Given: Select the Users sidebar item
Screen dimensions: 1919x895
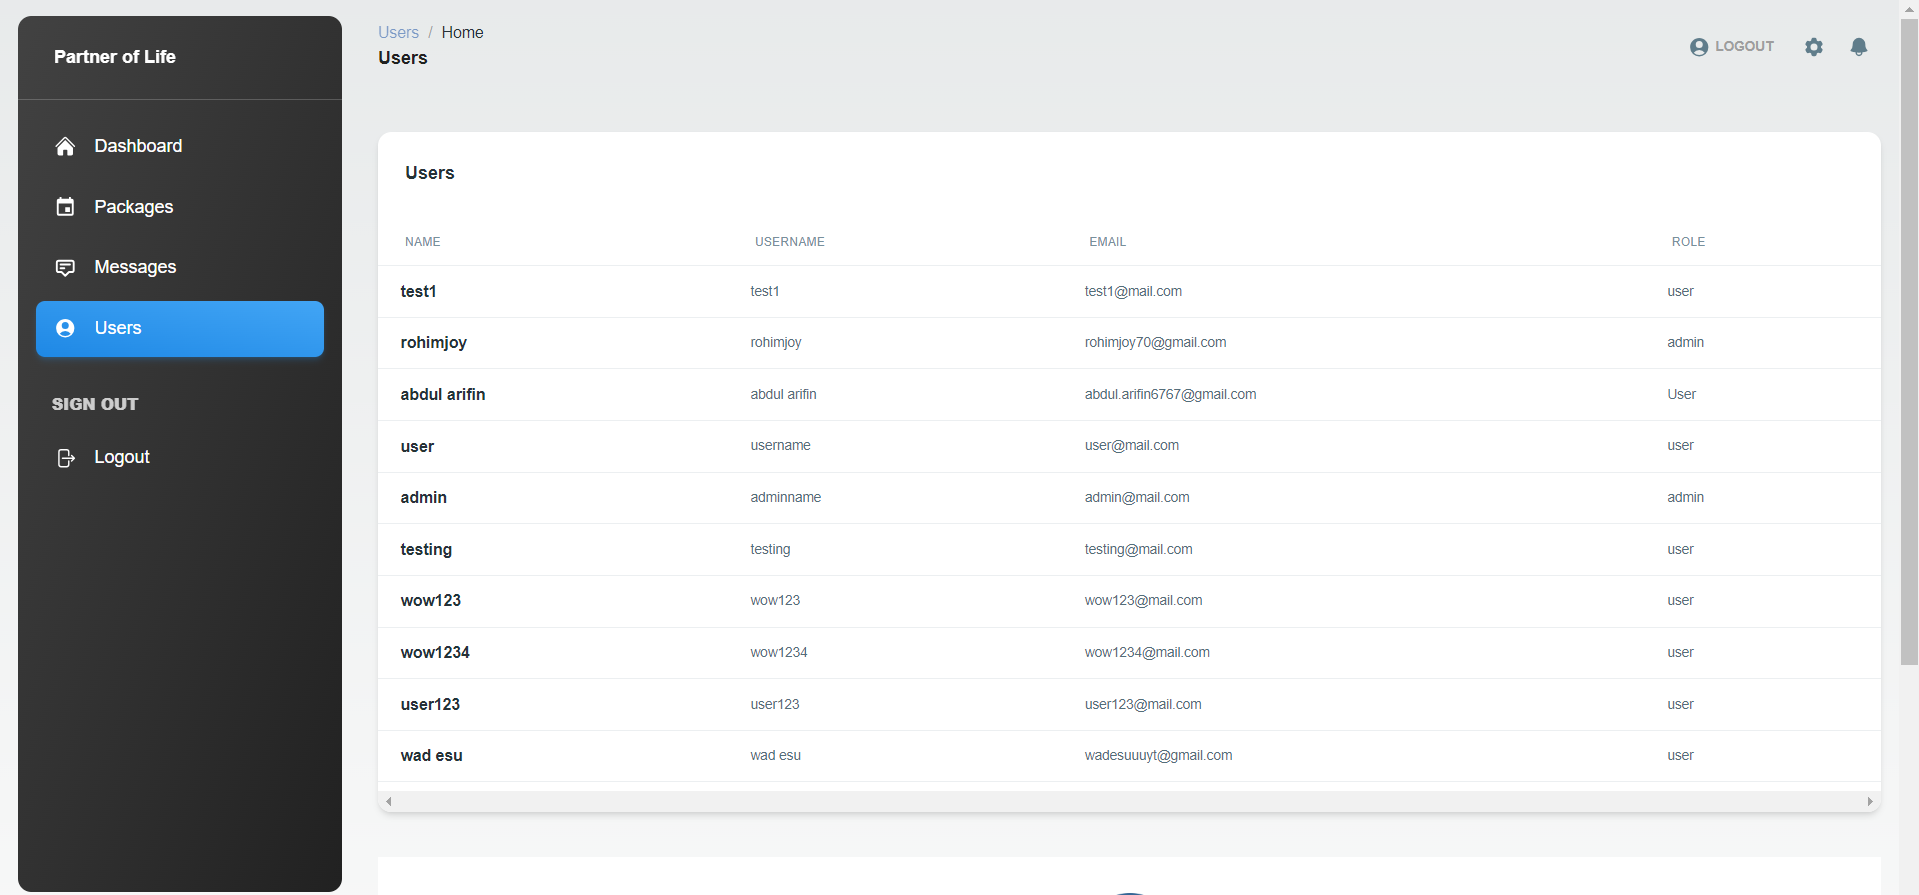Looking at the screenshot, I should 180,329.
